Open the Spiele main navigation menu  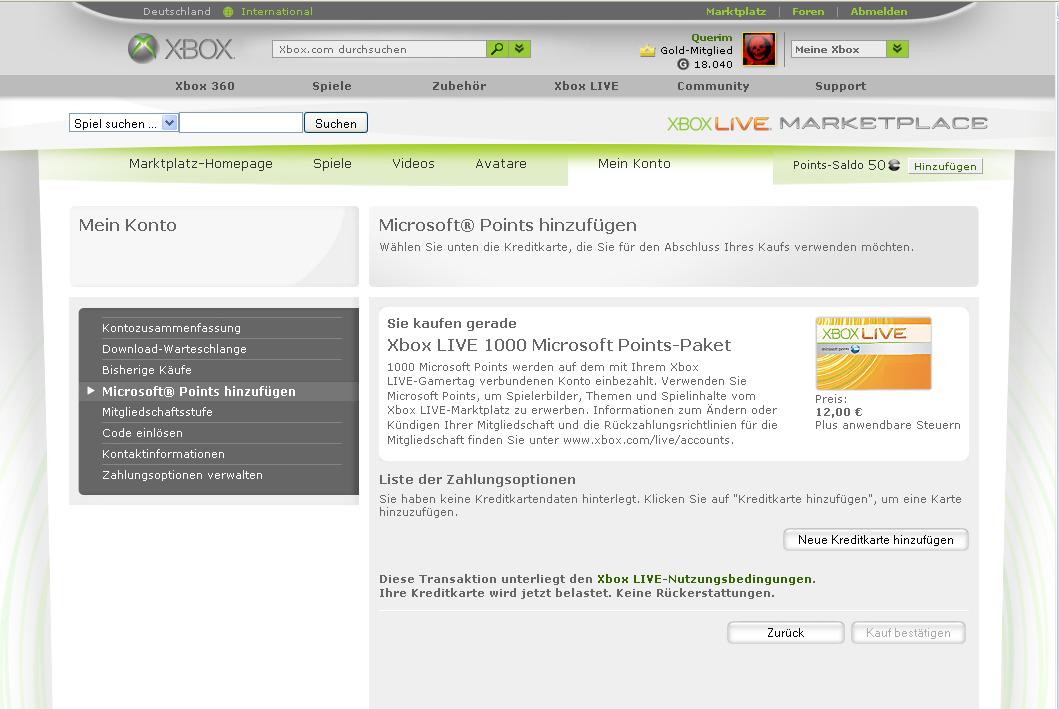pyautogui.click(x=332, y=86)
